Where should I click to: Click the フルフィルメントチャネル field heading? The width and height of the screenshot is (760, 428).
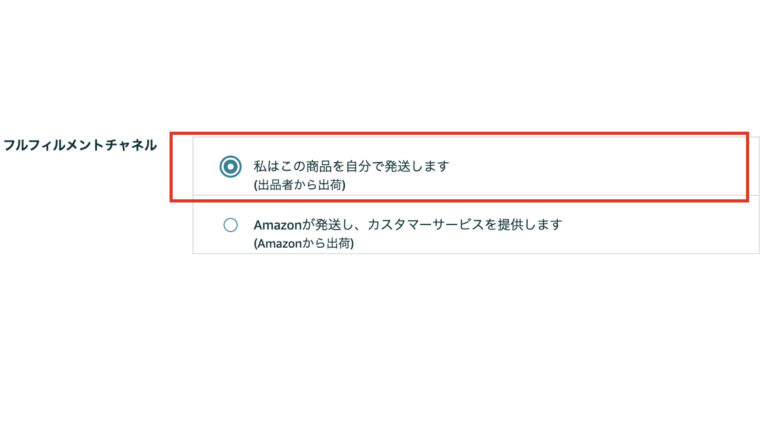80,145
